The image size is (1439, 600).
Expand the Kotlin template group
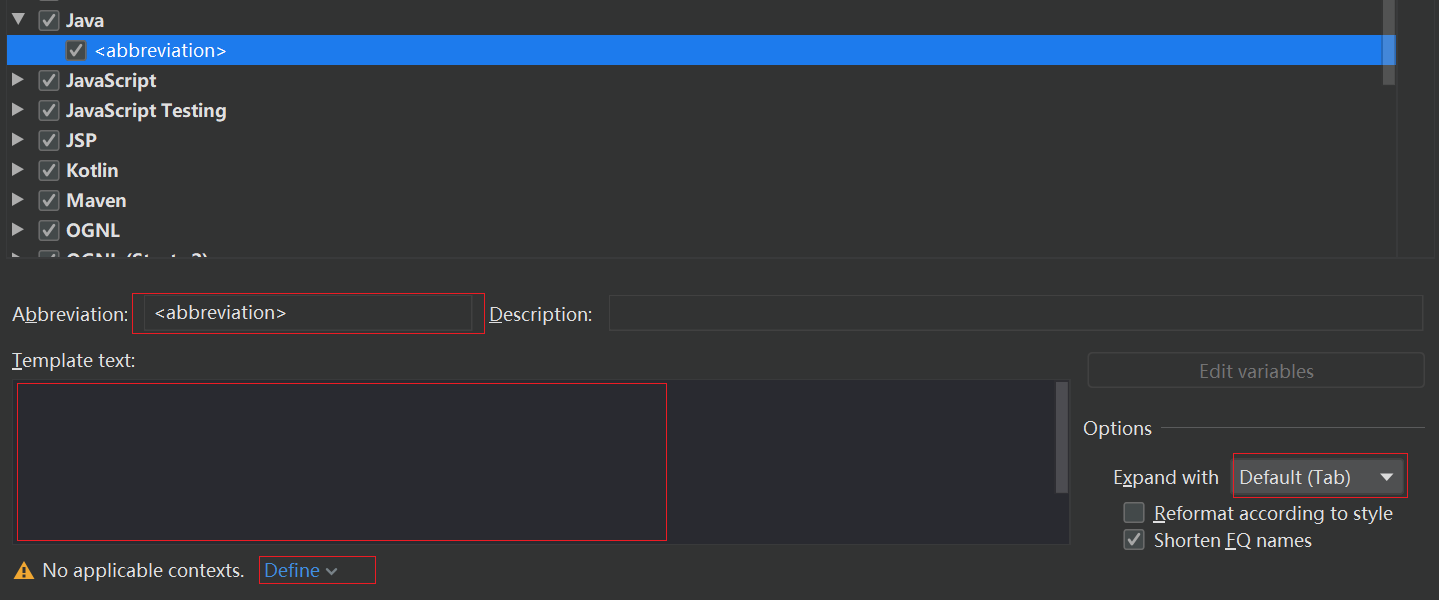18,170
